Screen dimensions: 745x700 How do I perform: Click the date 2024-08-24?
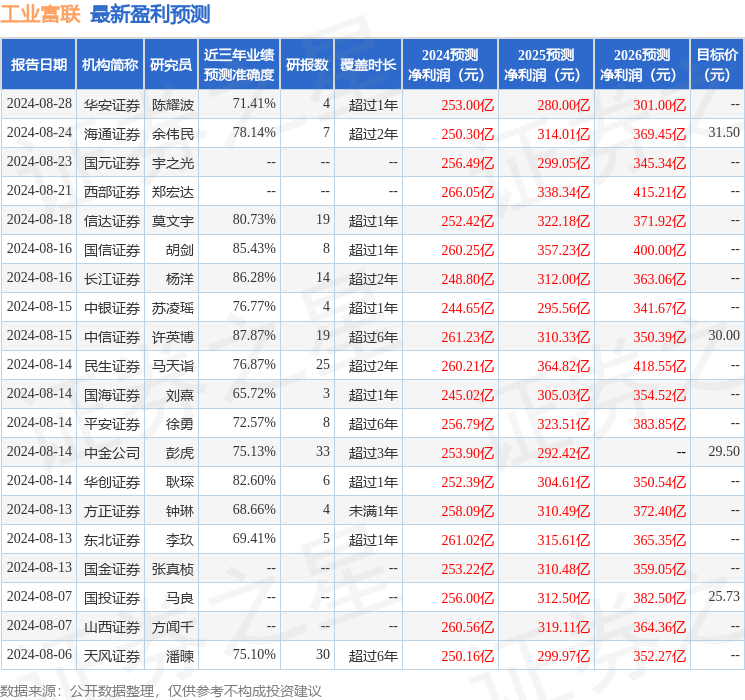(x=39, y=132)
